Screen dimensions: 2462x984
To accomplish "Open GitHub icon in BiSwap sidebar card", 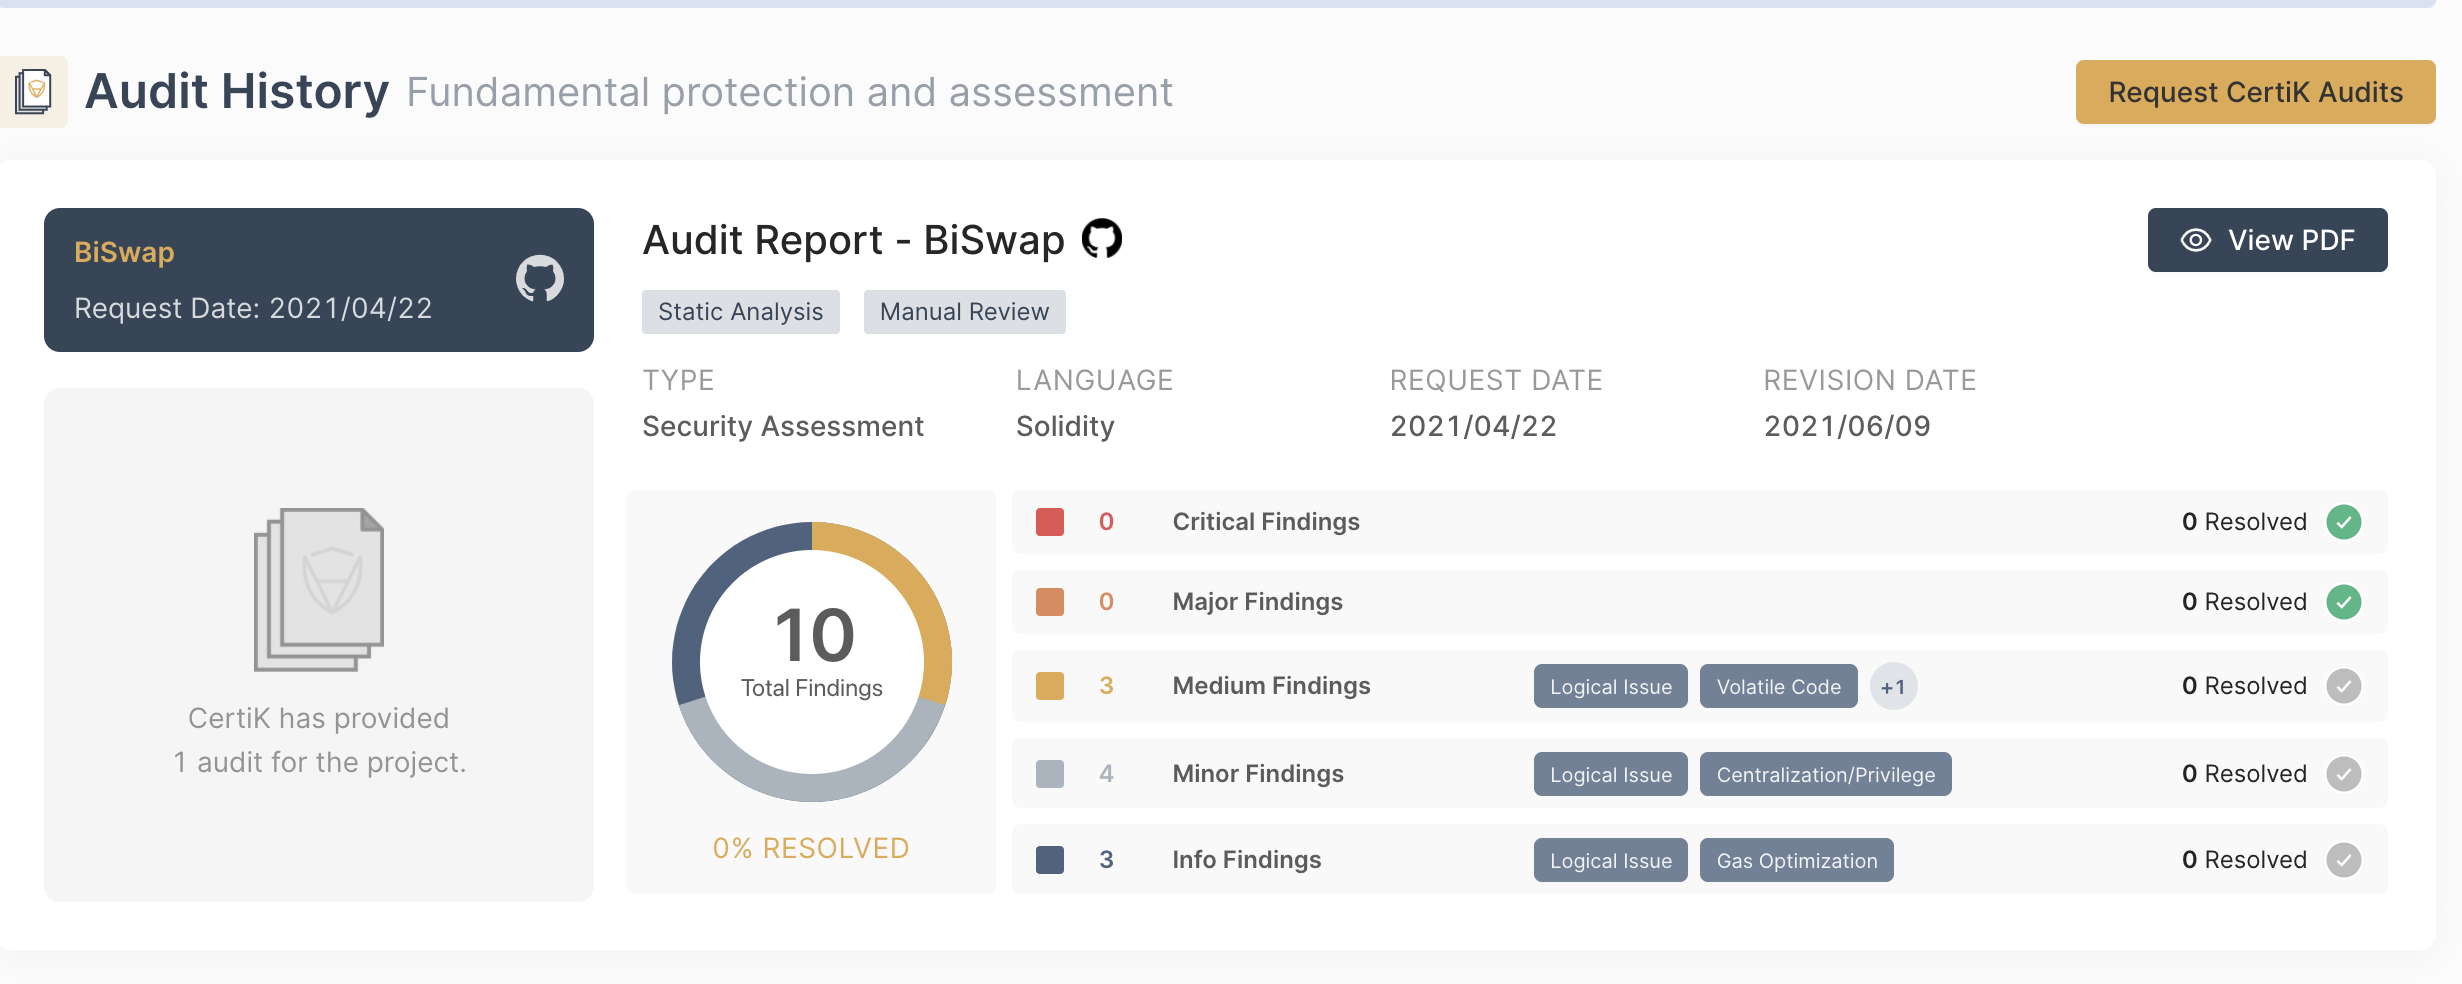I will coord(539,278).
